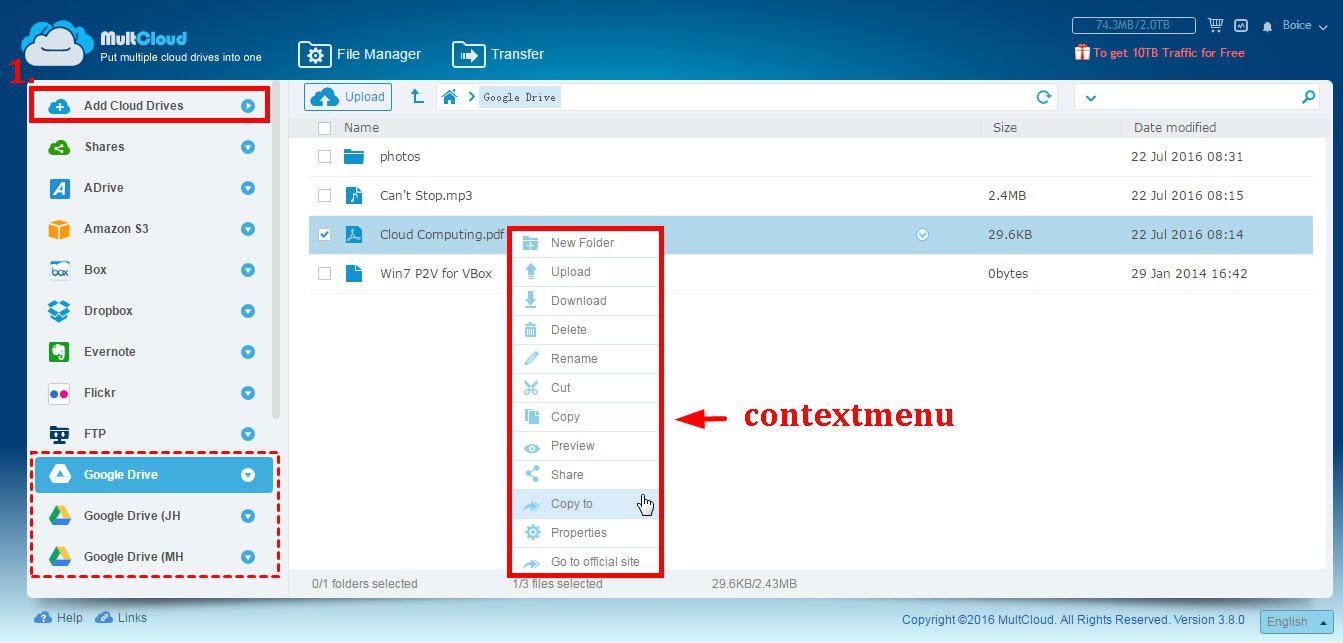Click the Win7 P2V for VBox file icon

click(354, 273)
